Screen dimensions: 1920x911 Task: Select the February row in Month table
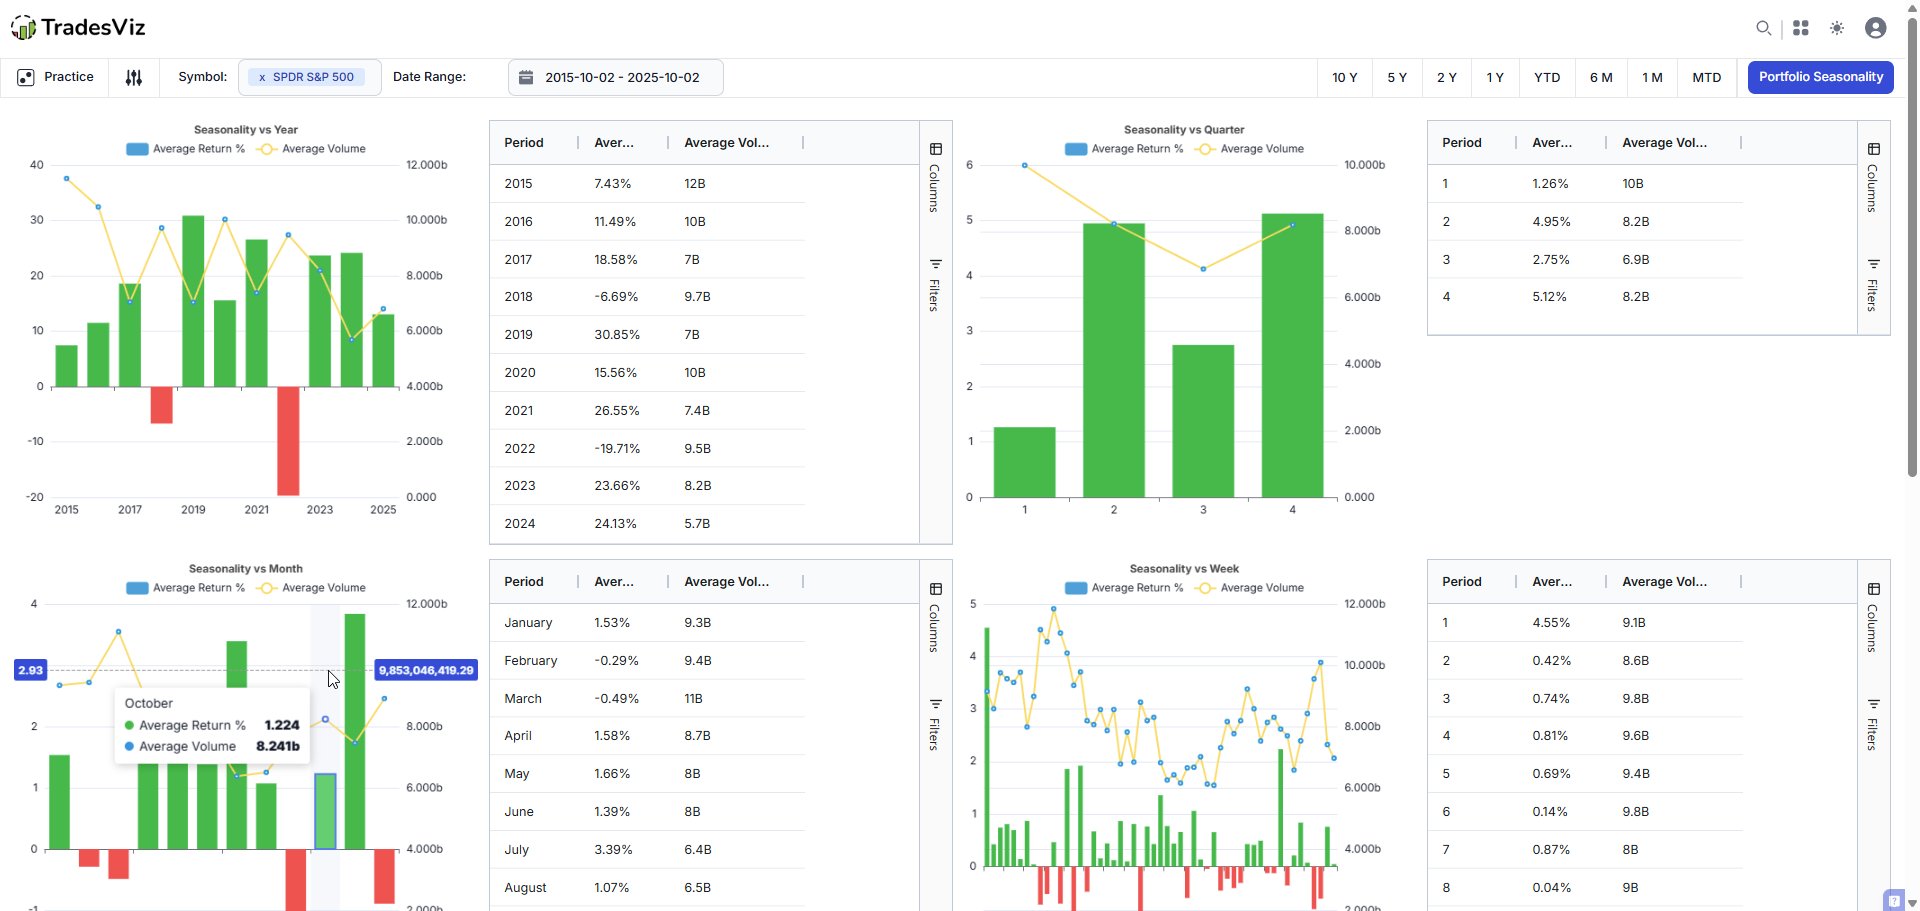(x=647, y=661)
